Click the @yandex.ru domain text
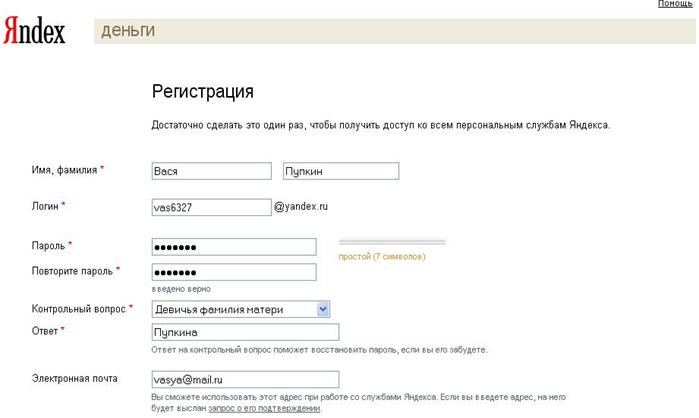 [301, 206]
